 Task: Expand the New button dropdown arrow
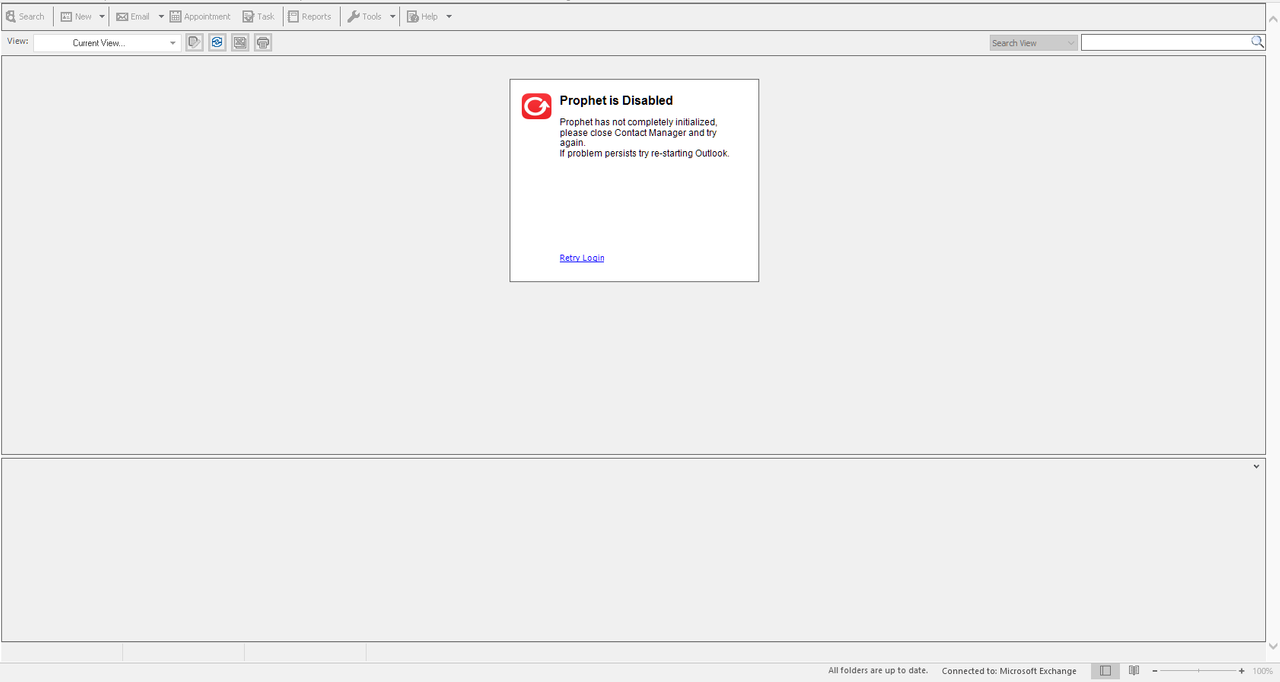[x=102, y=16]
